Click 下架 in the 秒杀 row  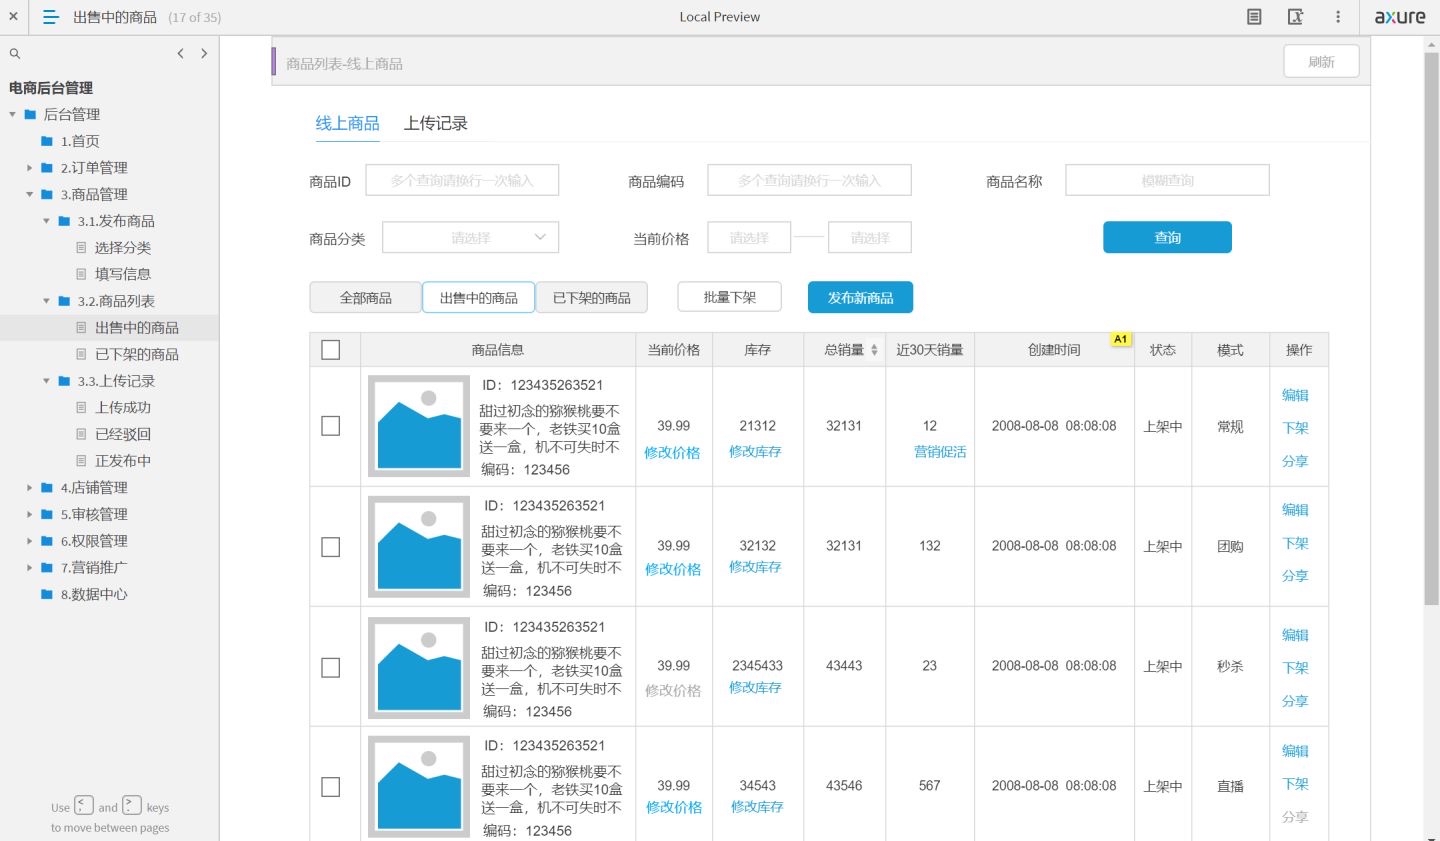tap(1295, 668)
